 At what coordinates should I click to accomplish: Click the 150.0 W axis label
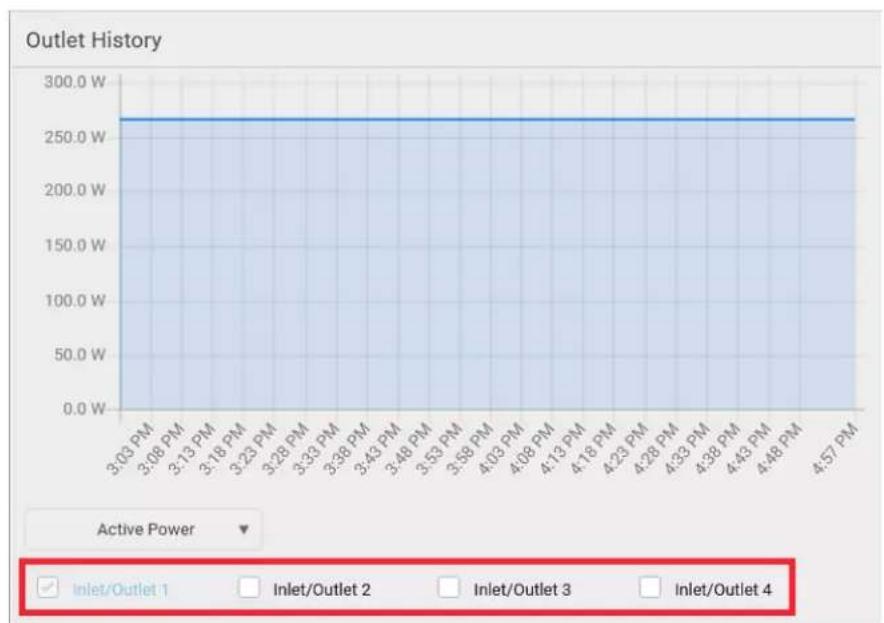(75, 246)
